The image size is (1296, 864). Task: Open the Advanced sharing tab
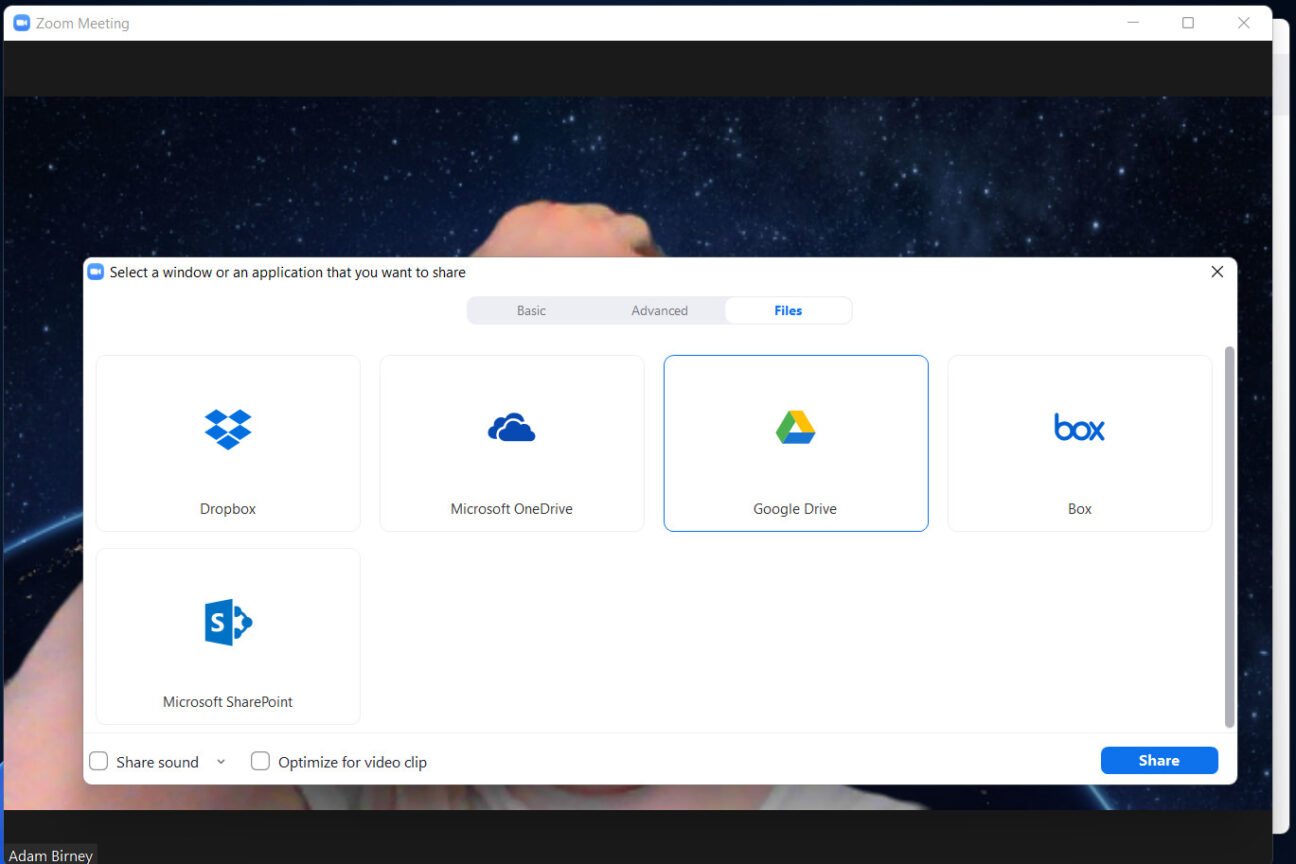(x=659, y=310)
